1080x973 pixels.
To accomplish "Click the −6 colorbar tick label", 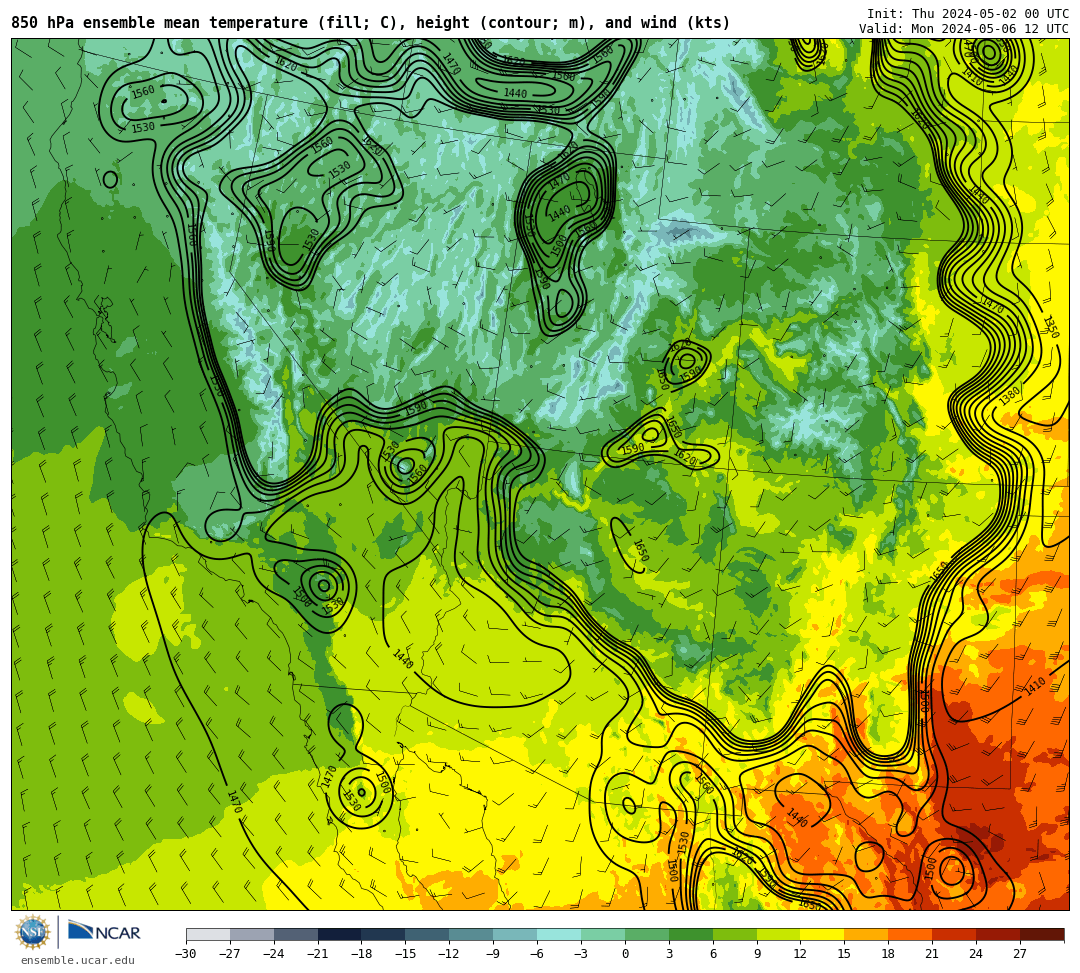I will coord(537,954).
